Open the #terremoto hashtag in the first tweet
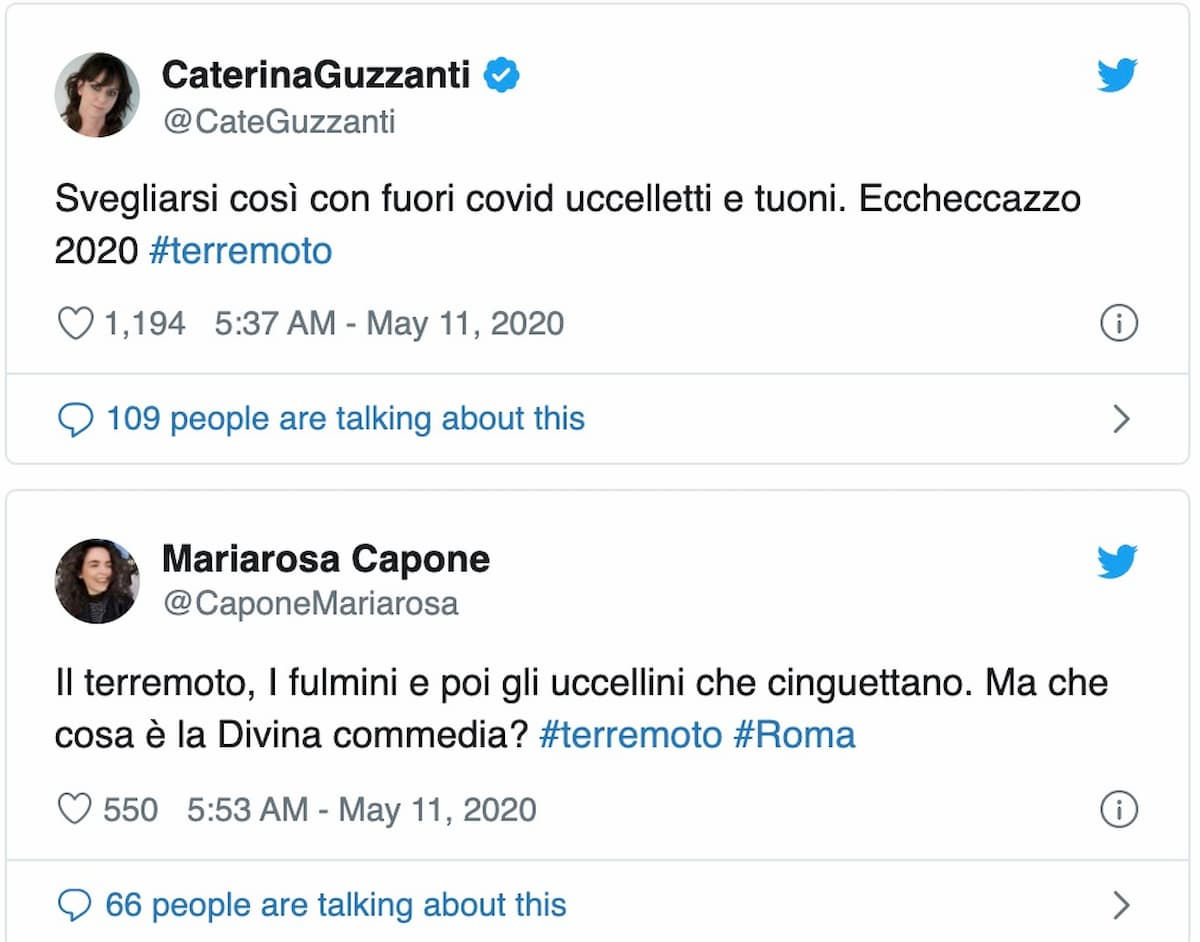This screenshot has height=942, width=1200. [x=240, y=251]
